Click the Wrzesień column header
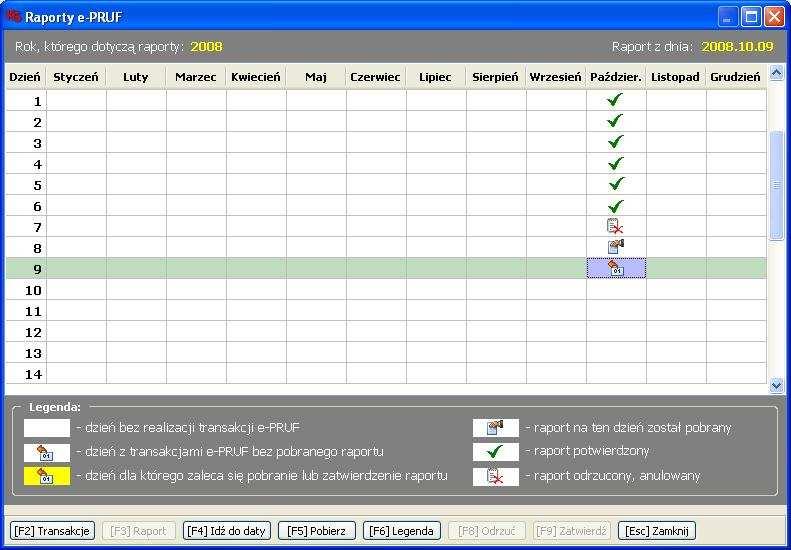 pyautogui.click(x=555, y=77)
